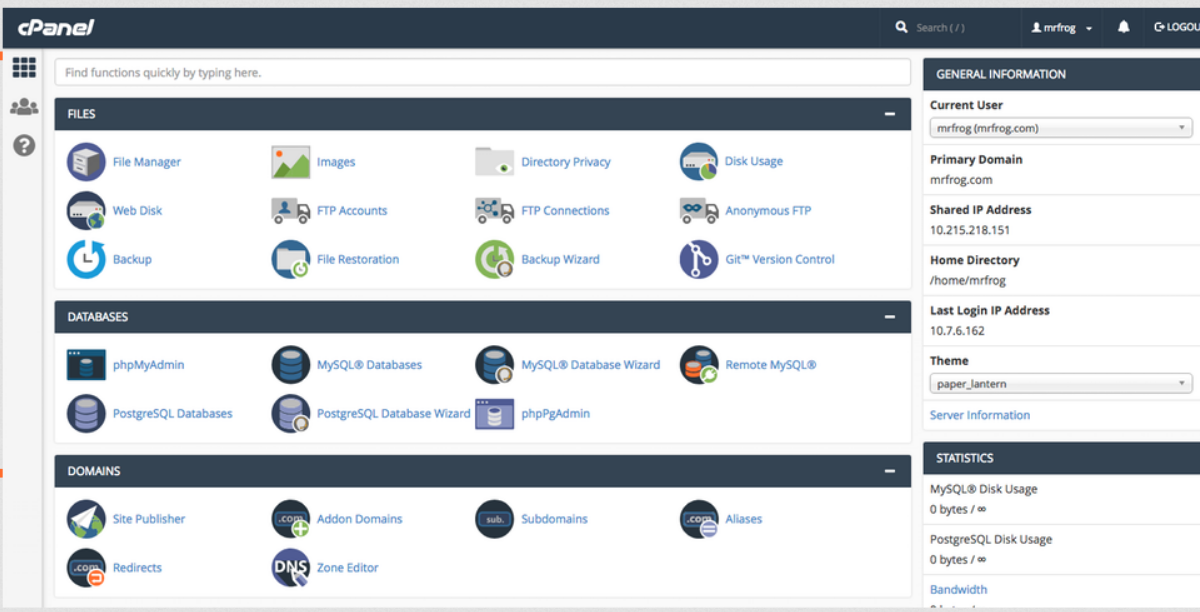
Task: Click the Site Publisher paper plane icon
Action: click(86, 519)
